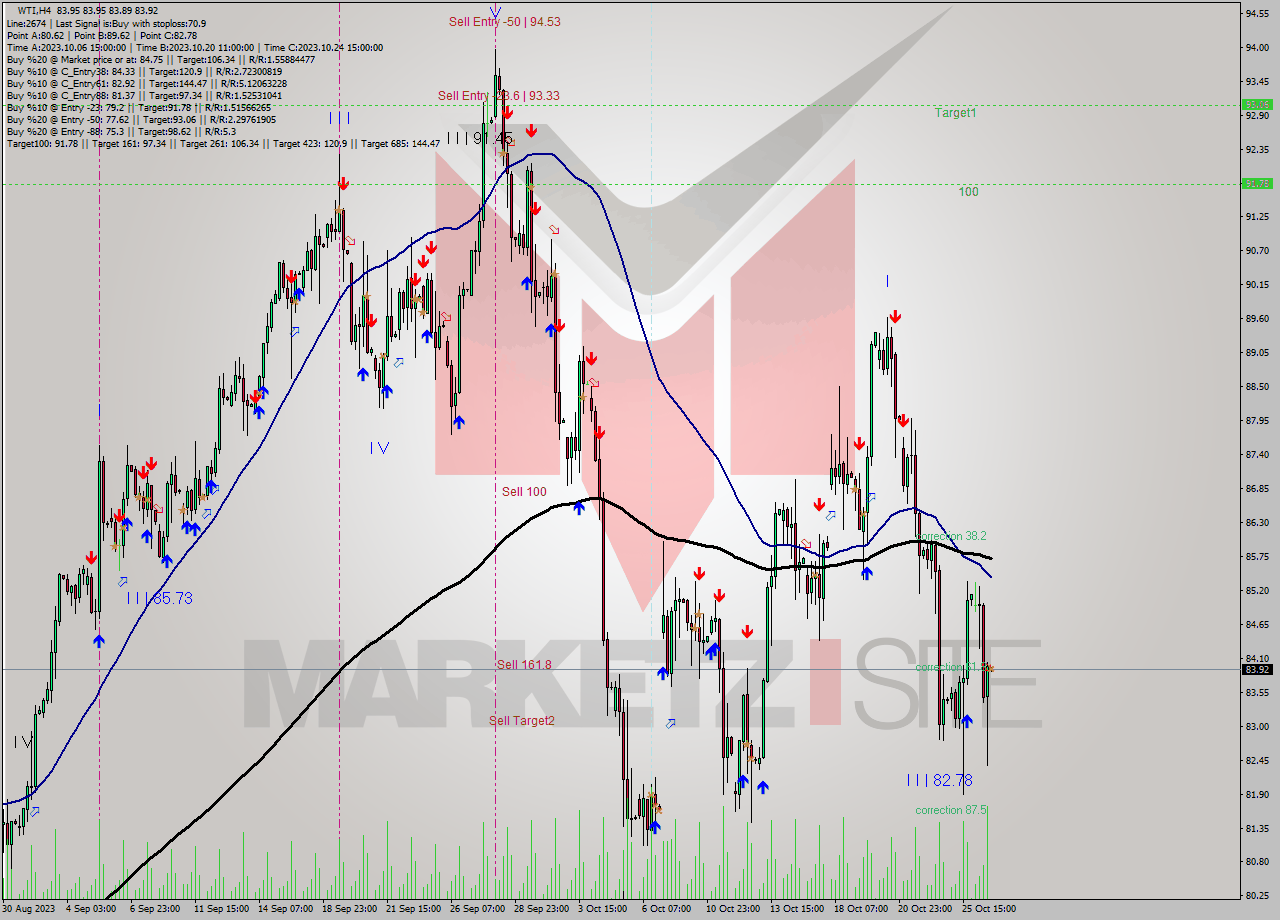Select 'Buy %20 @ Market price or at: 84.75'
This screenshot has height=920, width=1280.
(161, 59)
